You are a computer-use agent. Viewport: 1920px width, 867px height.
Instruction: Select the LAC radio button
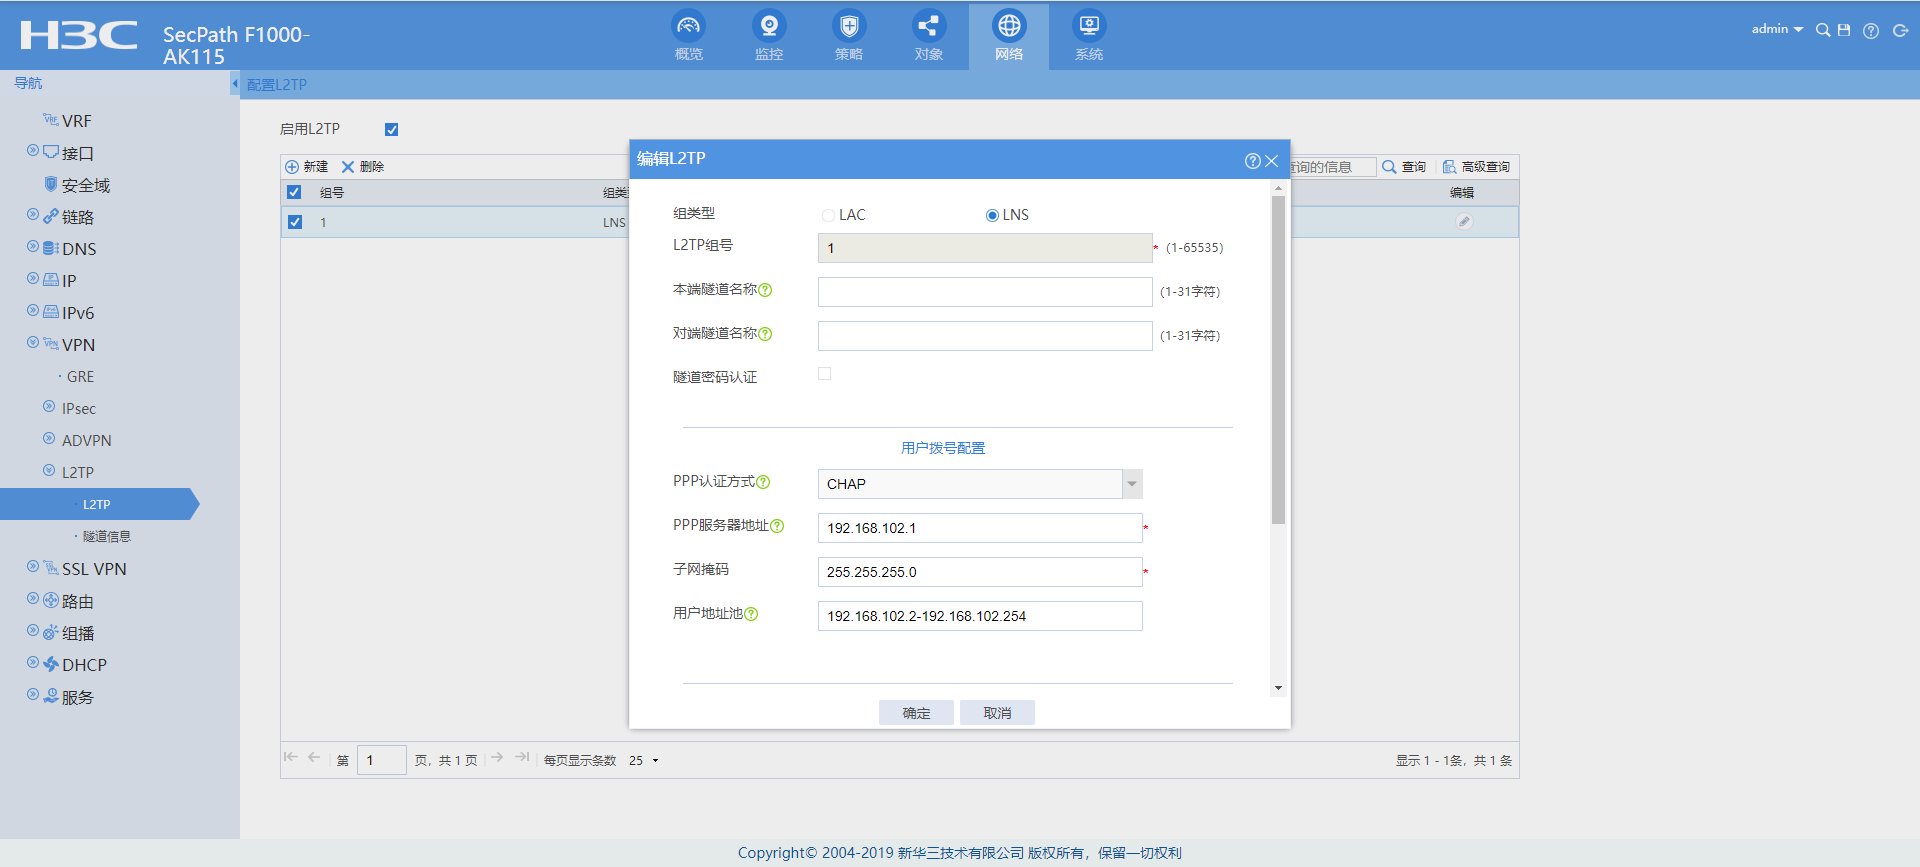[x=828, y=215]
